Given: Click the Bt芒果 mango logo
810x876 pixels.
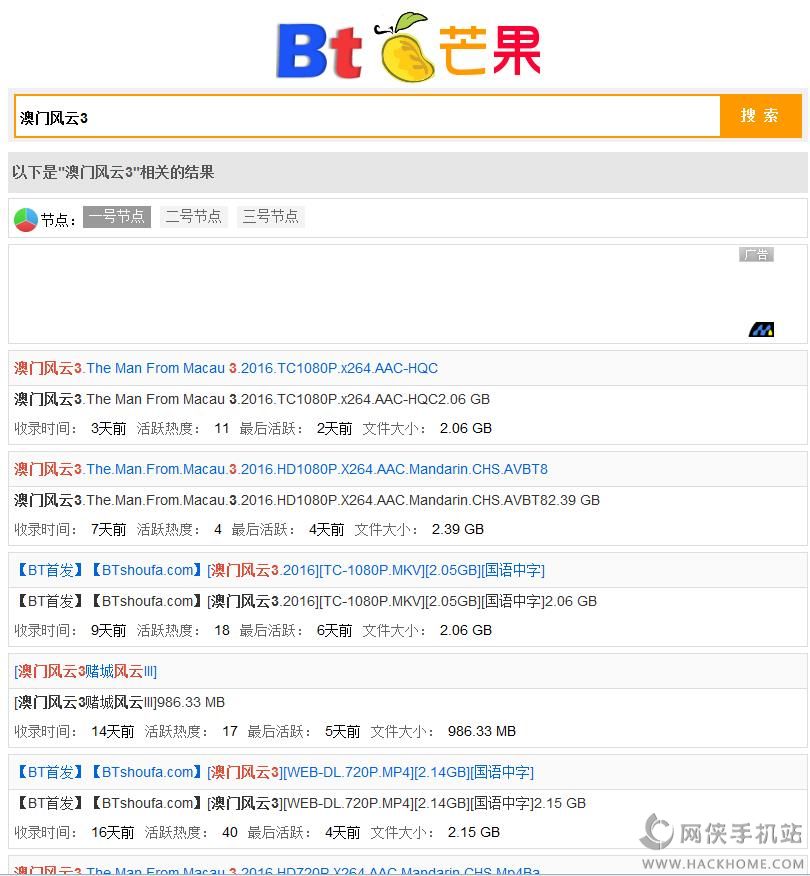Looking at the screenshot, I should [x=409, y=47].
